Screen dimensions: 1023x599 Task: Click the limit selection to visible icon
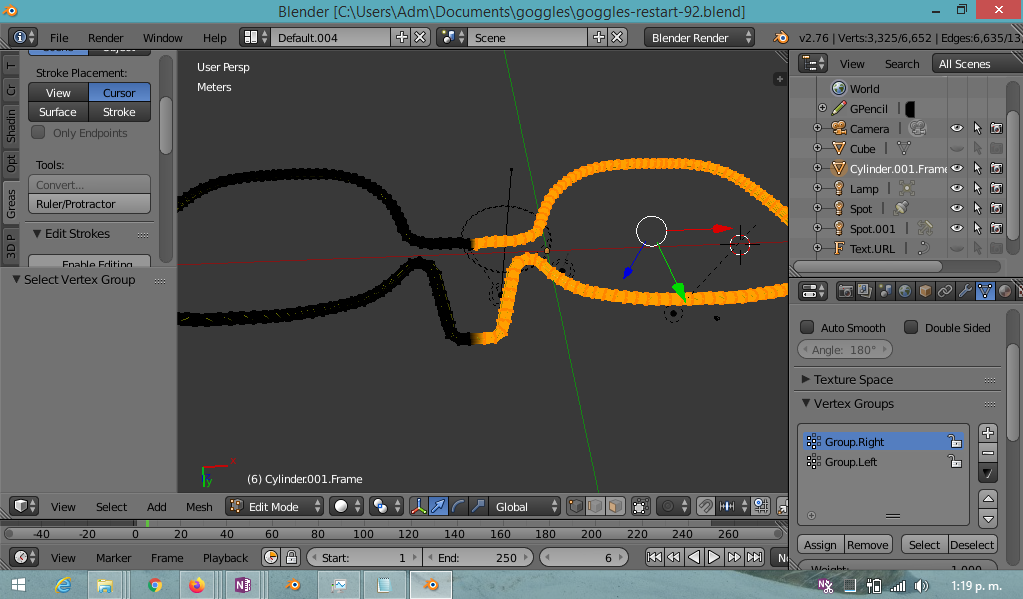[641, 506]
